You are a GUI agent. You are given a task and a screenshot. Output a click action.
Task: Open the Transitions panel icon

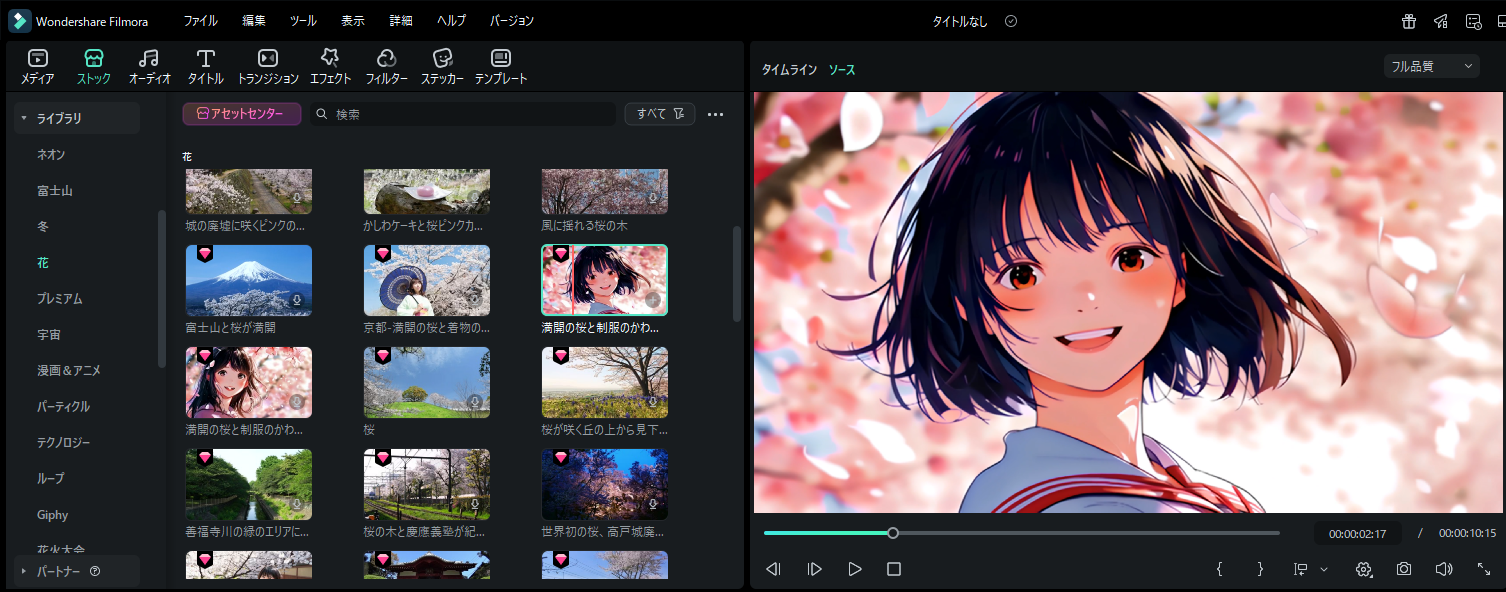(267, 58)
